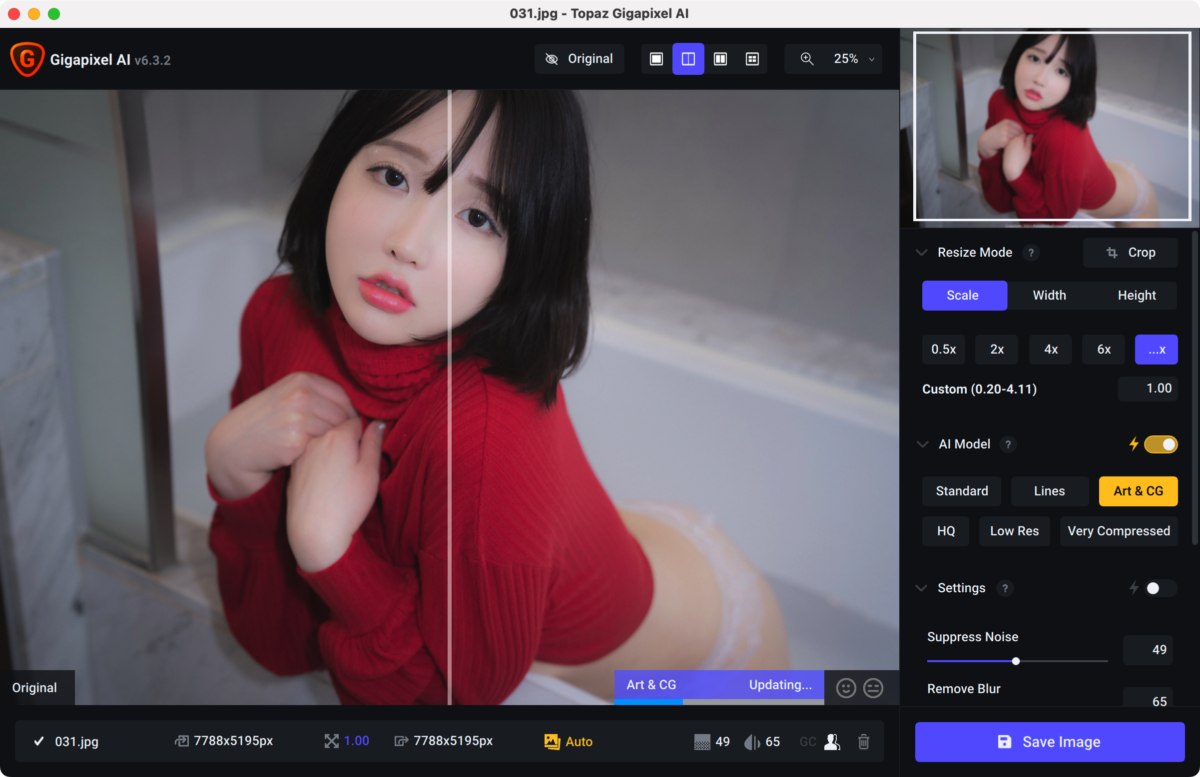Click the Crop button
The width and height of the screenshot is (1200, 777).
click(1130, 253)
